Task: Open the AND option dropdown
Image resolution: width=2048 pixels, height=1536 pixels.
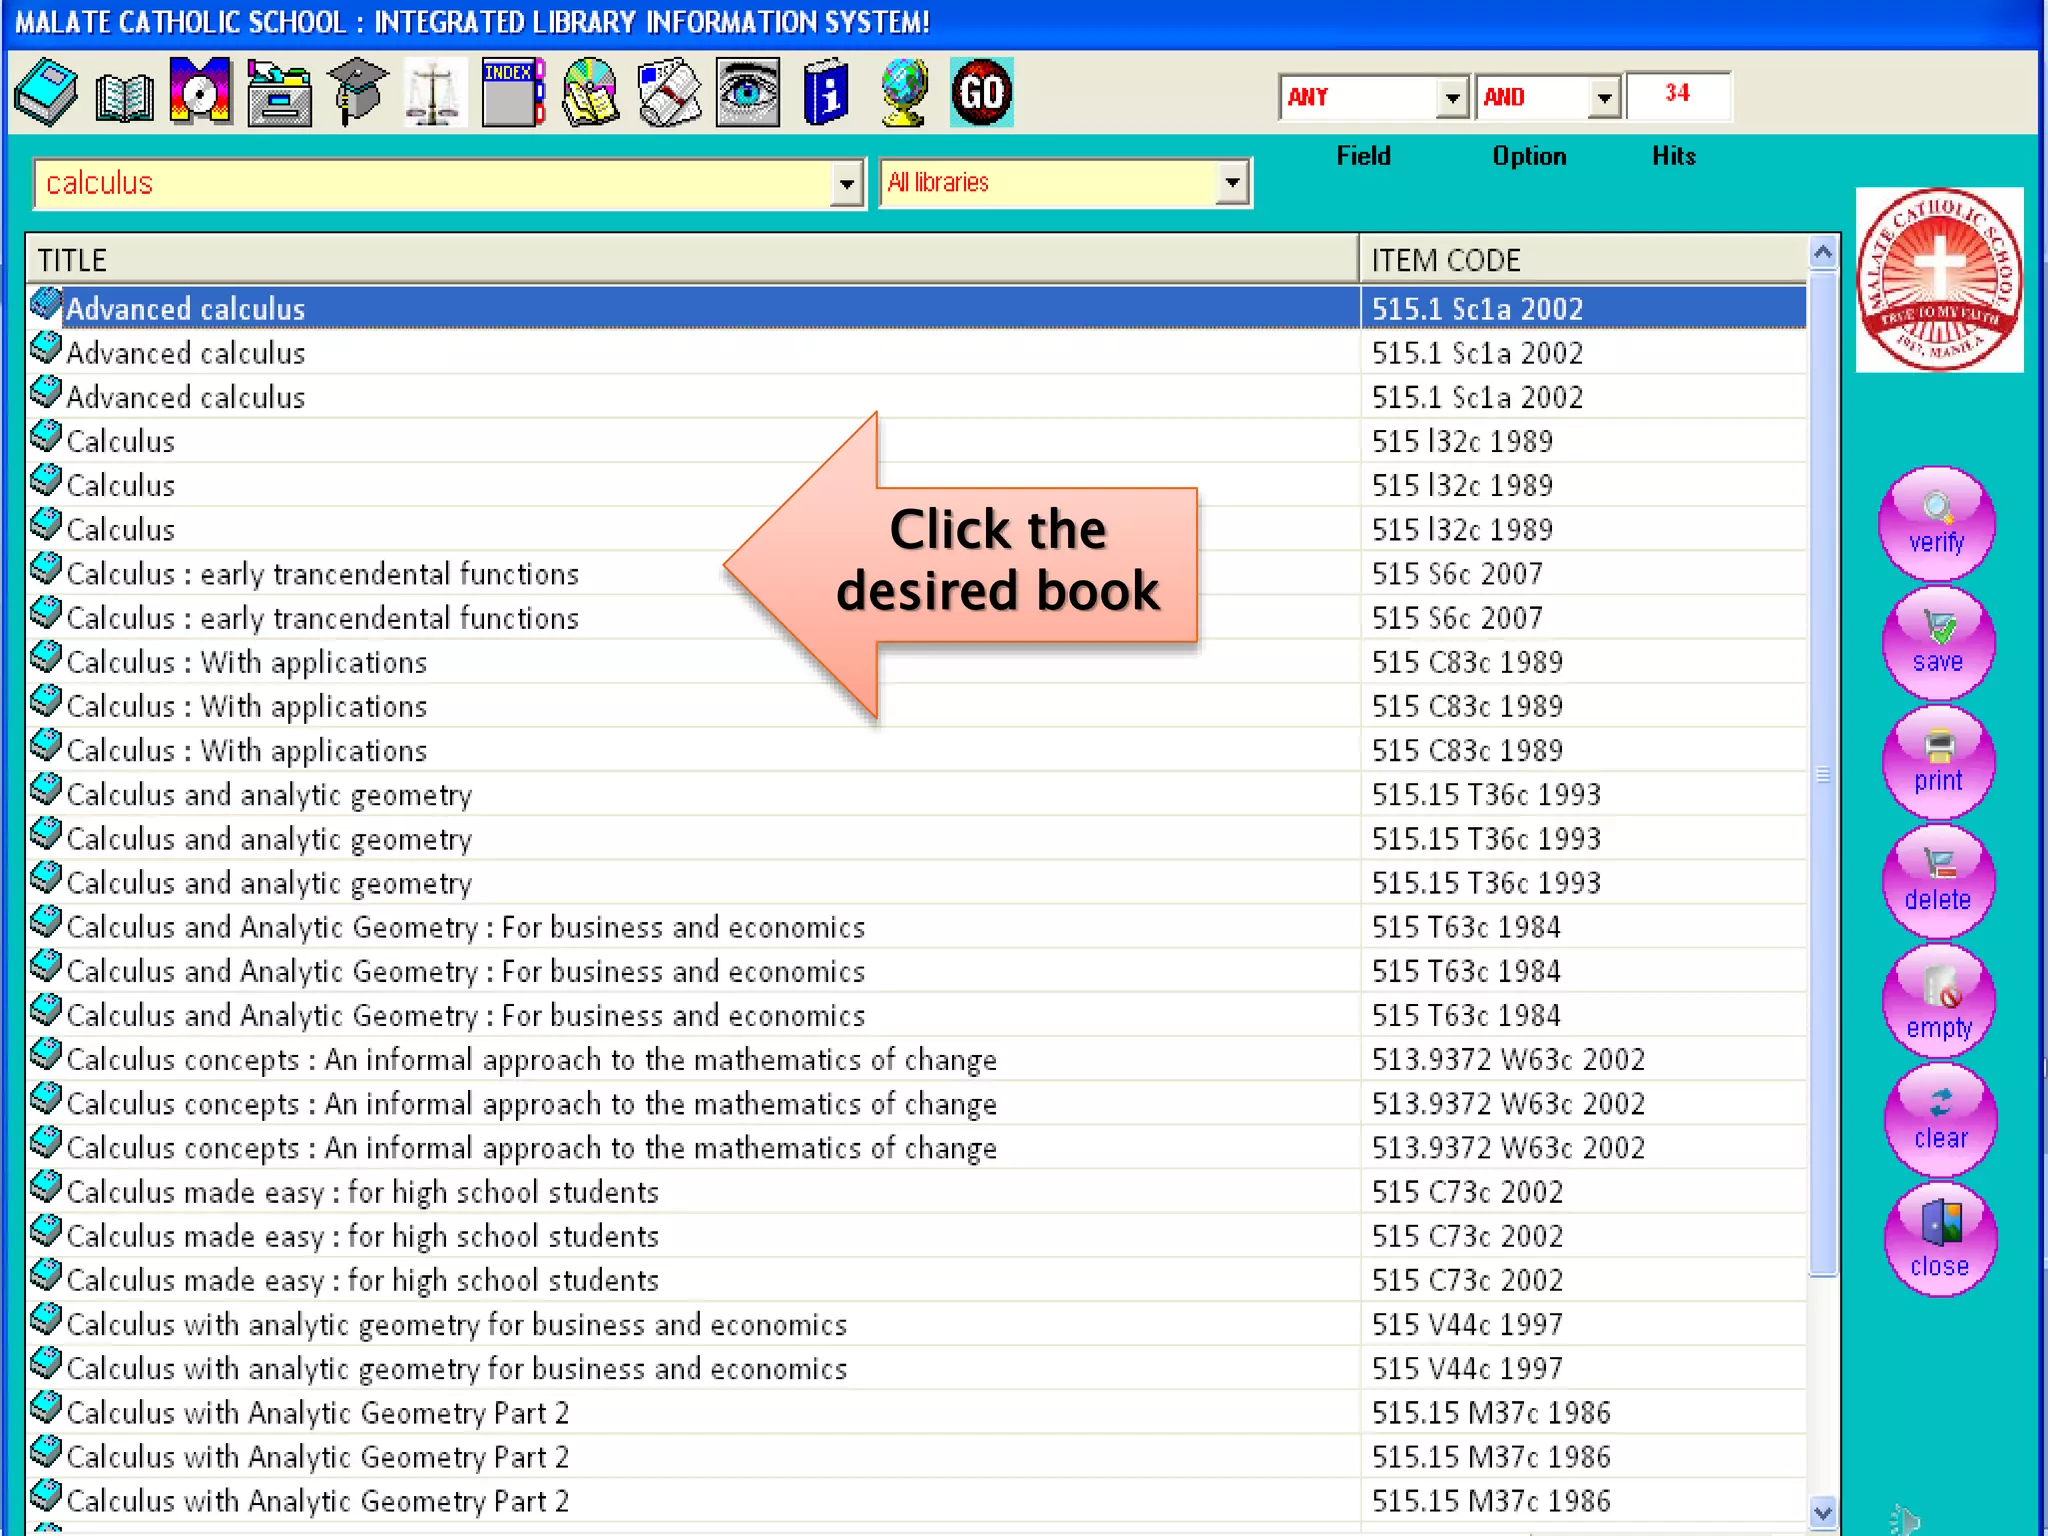Action: (1604, 97)
